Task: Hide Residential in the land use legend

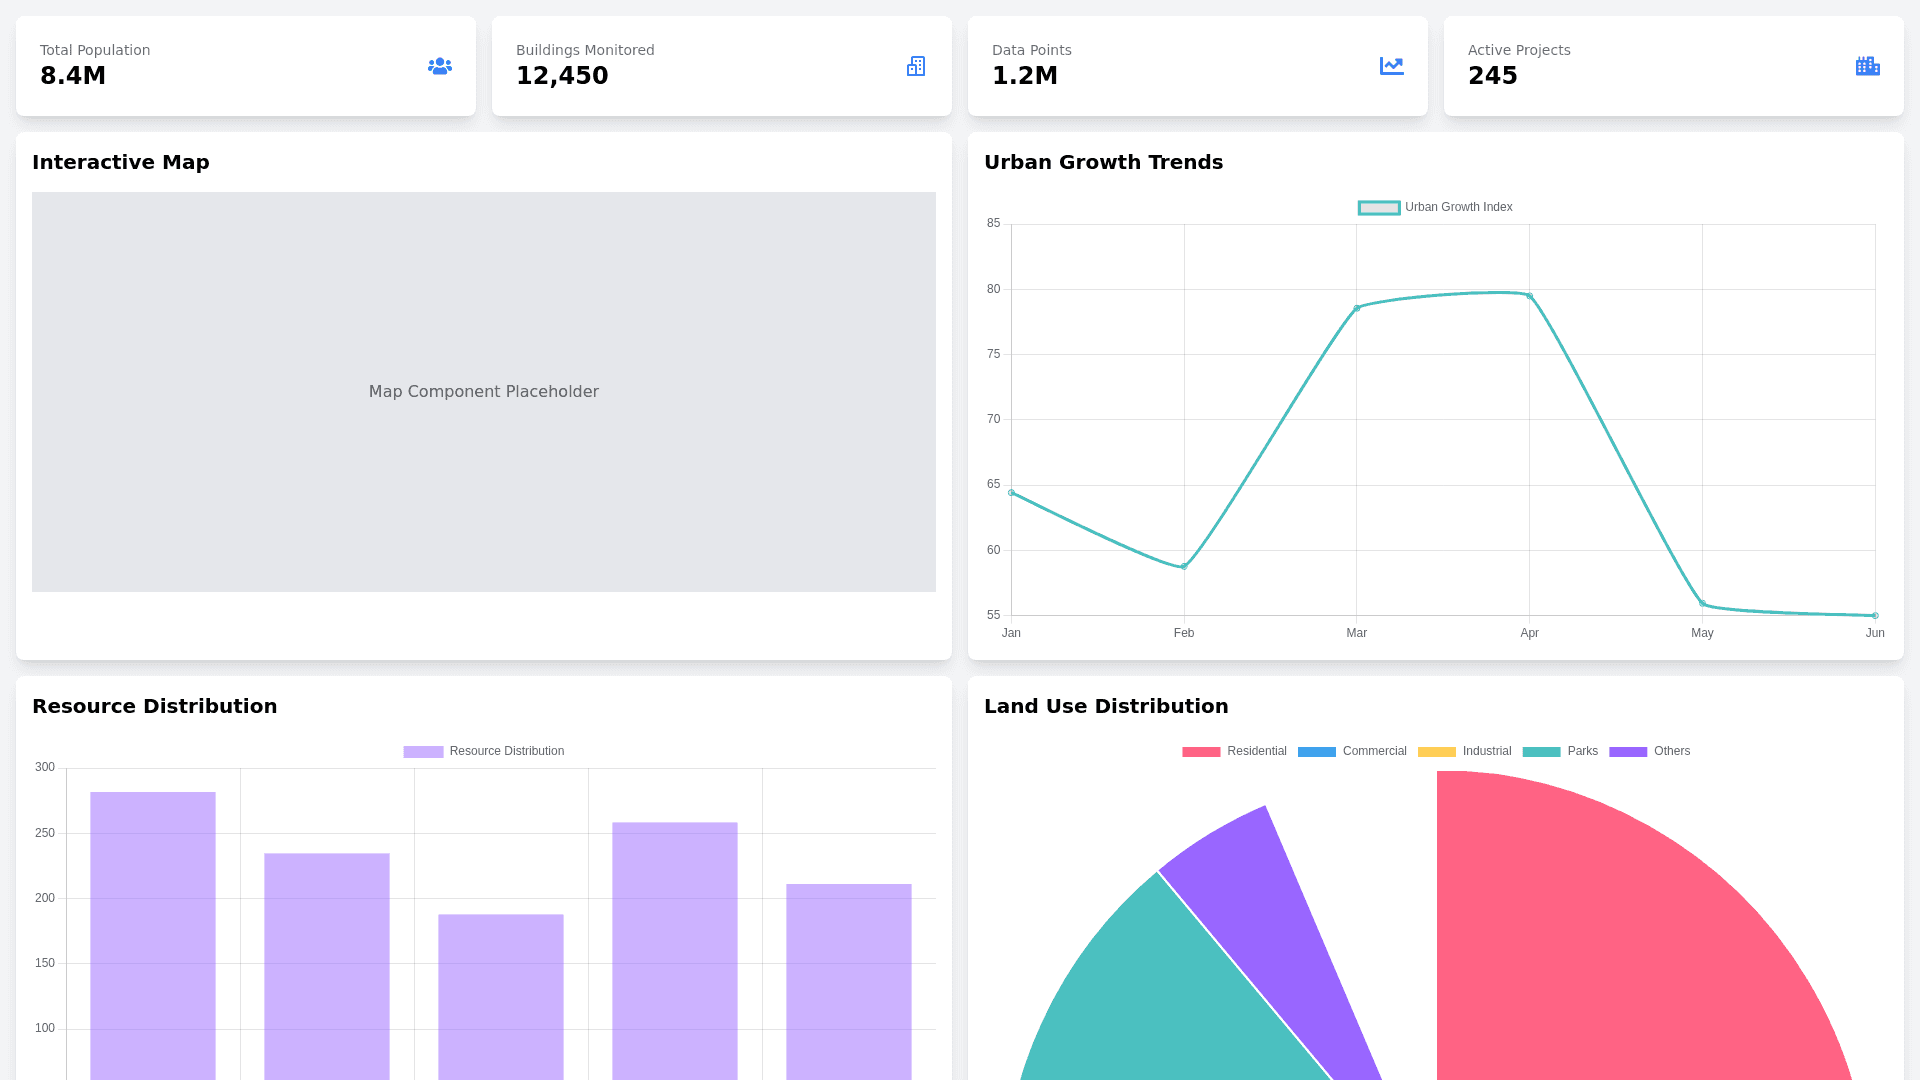Action: click(1234, 752)
